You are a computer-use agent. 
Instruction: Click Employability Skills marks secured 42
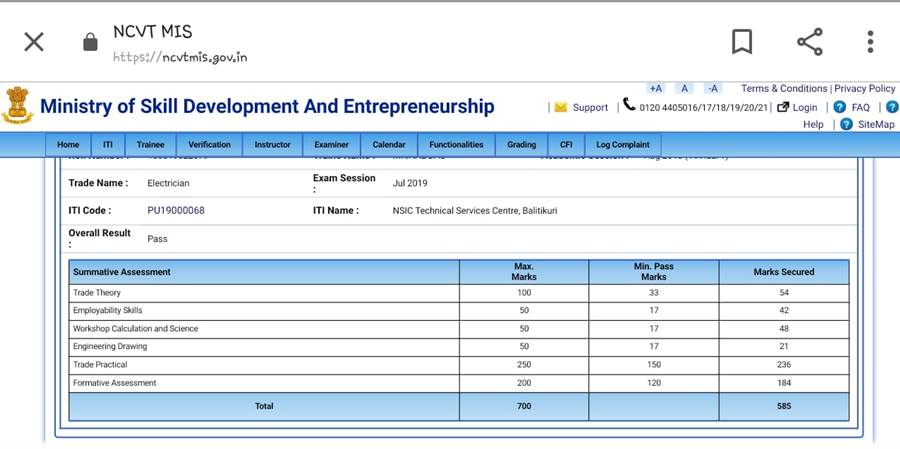click(784, 311)
